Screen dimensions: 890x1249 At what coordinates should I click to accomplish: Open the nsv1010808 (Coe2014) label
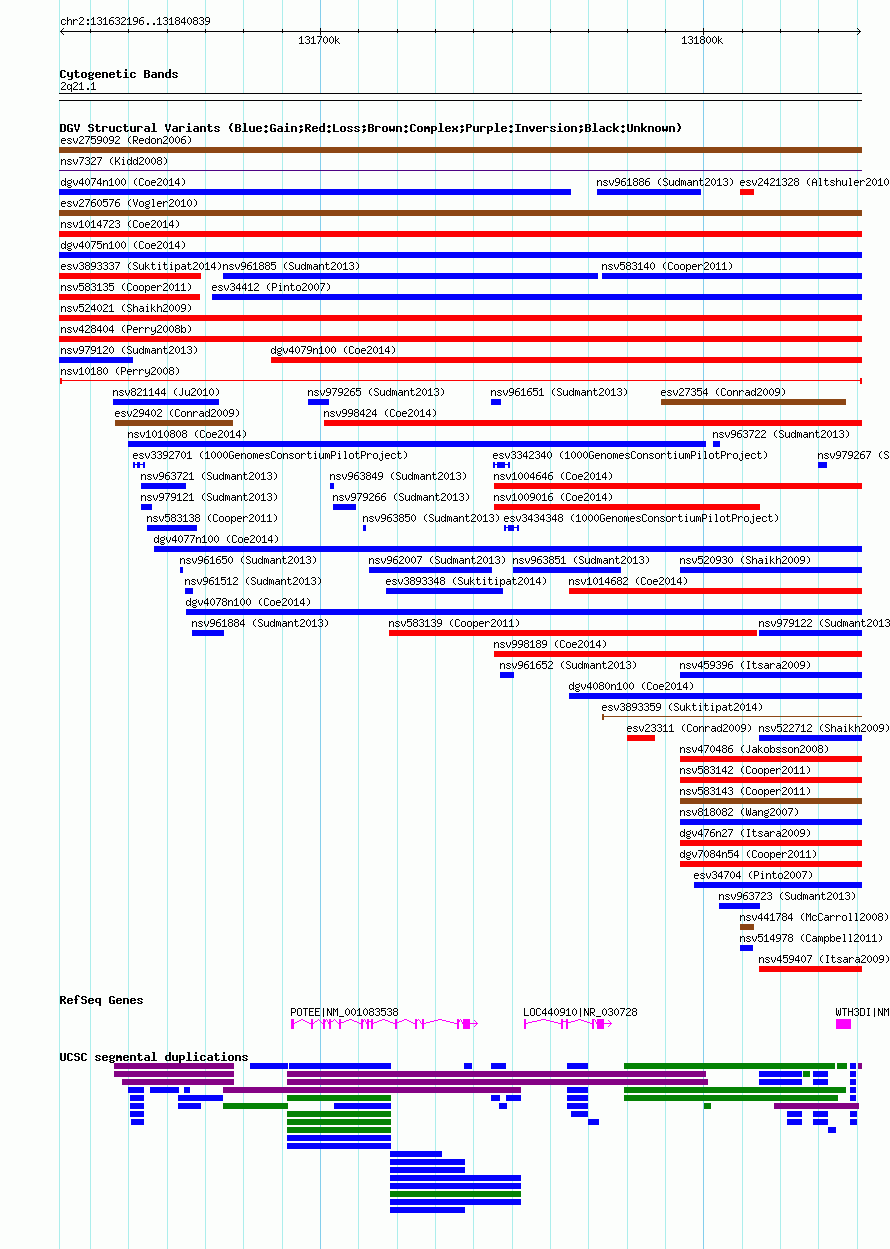click(x=187, y=434)
